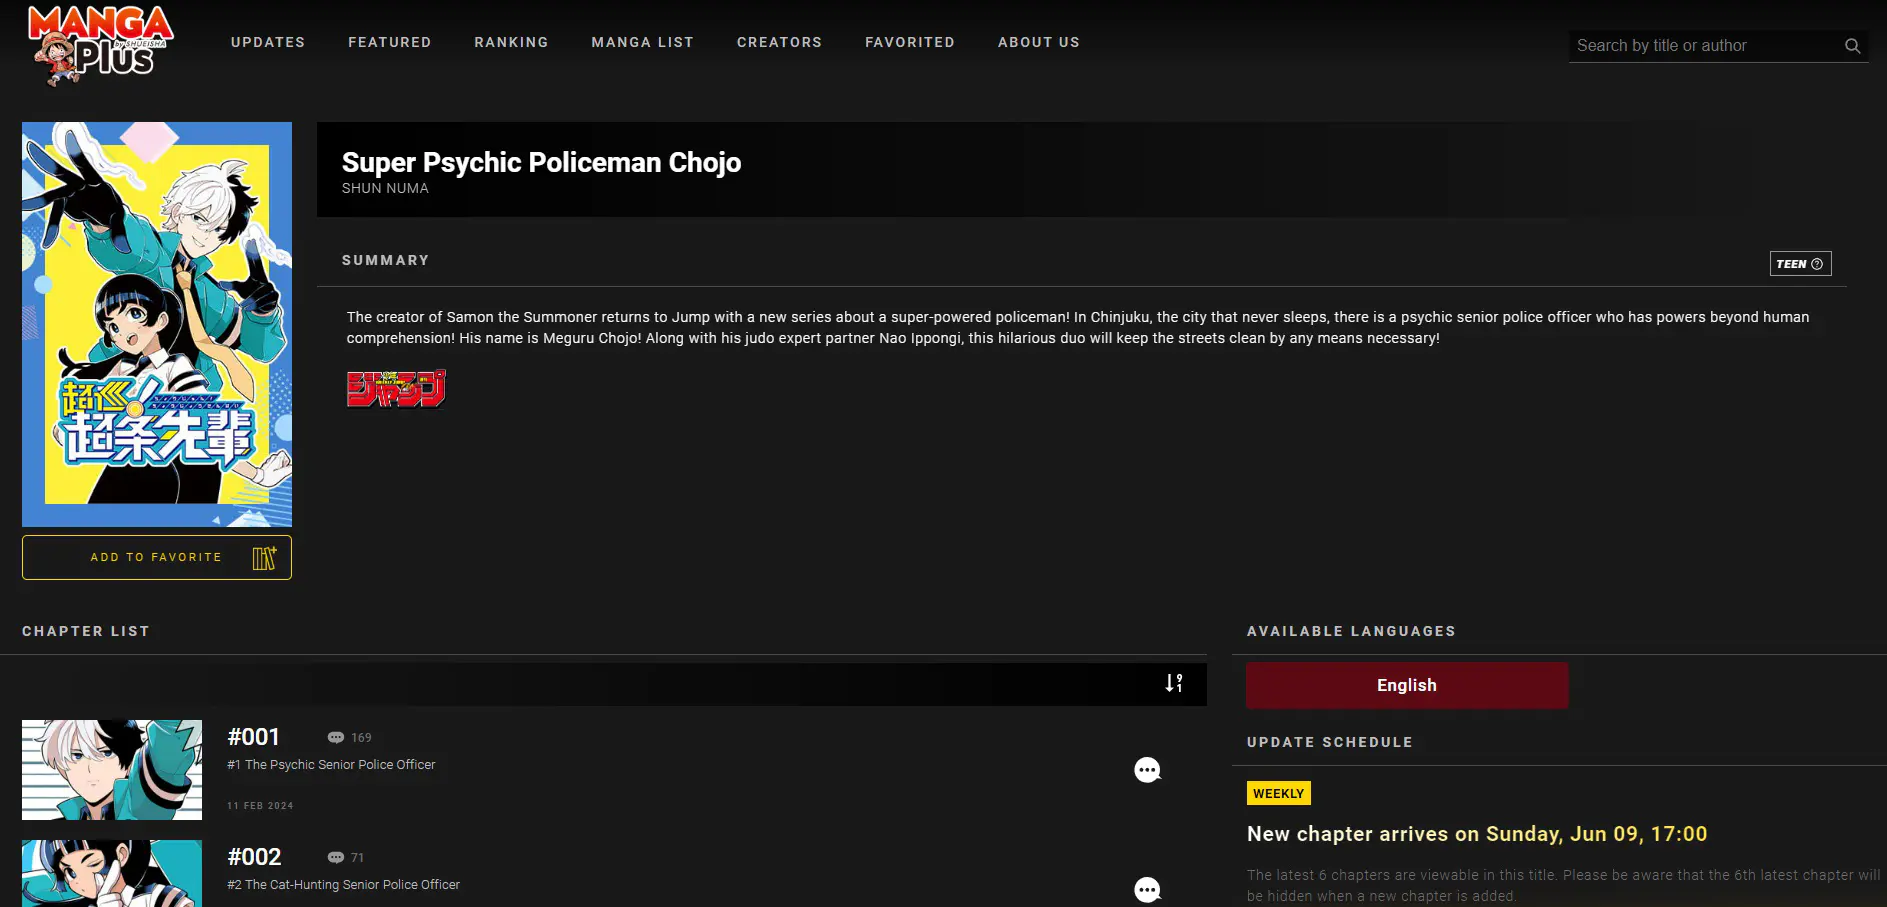The width and height of the screenshot is (1887, 907).
Task: Open the Updates menu
Action: coord(268,42)
